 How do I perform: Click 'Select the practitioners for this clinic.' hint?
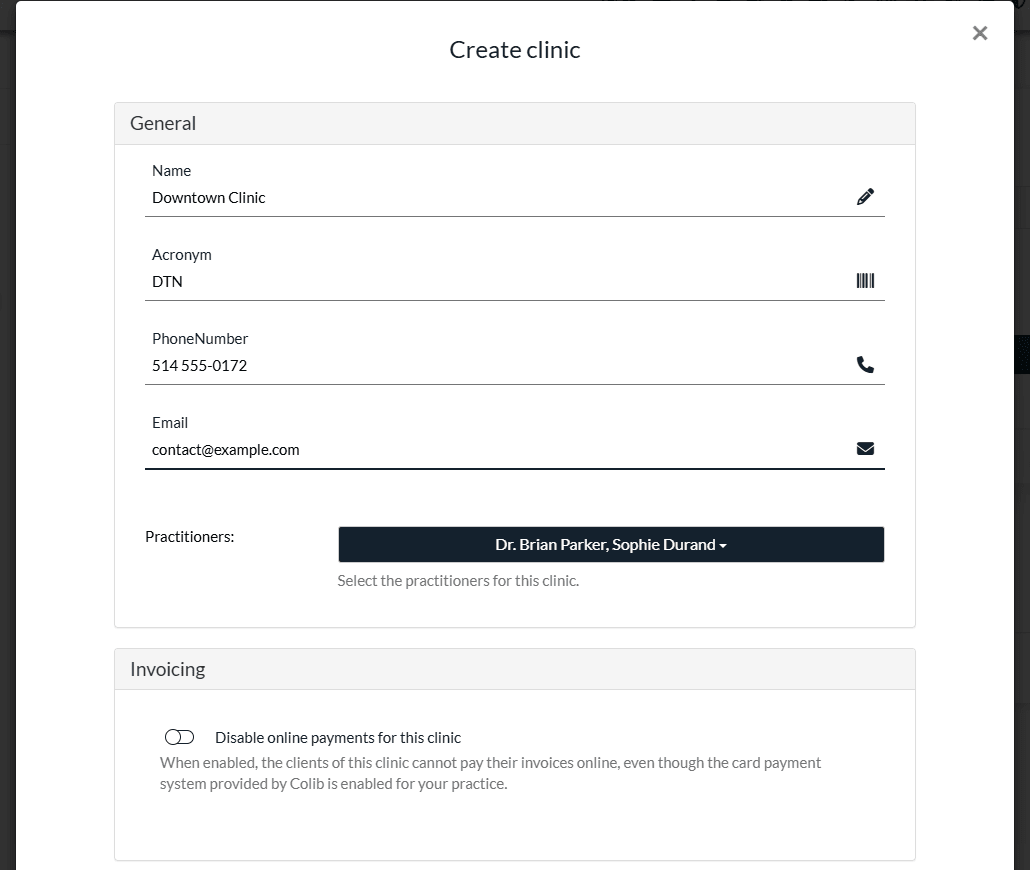(x=458, y=581)
